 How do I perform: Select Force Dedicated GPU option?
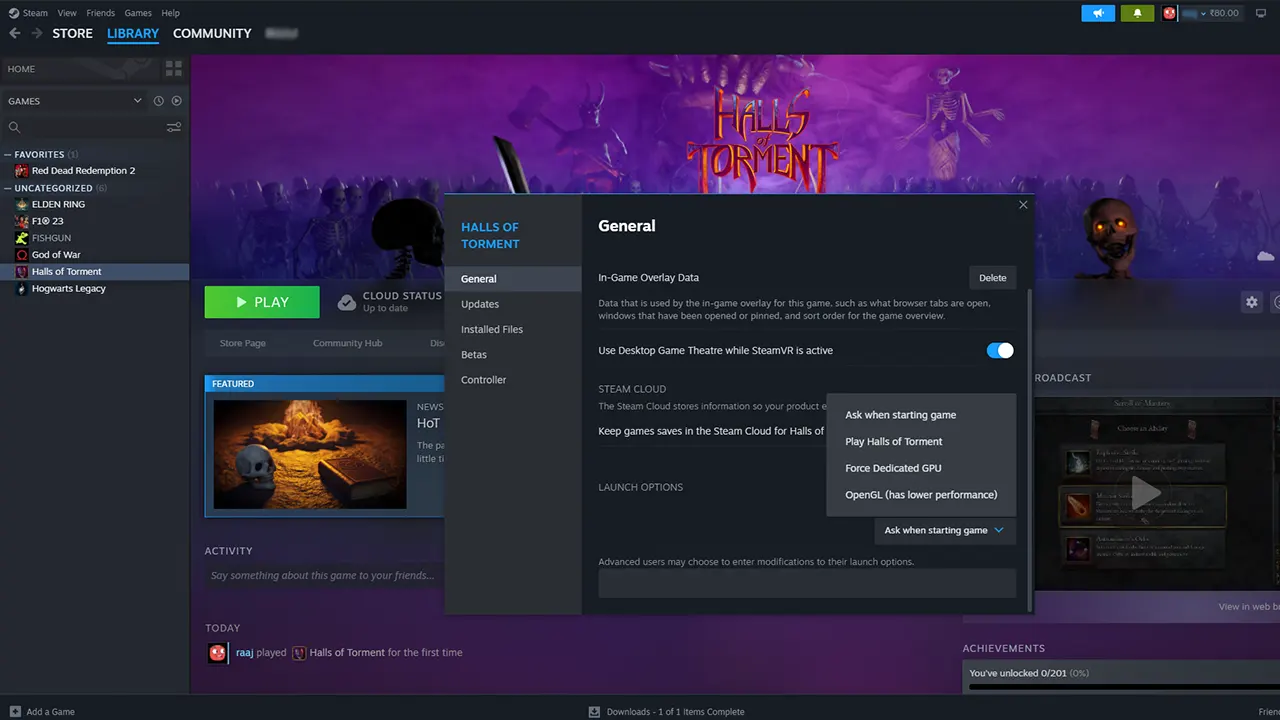click(893, 468)
